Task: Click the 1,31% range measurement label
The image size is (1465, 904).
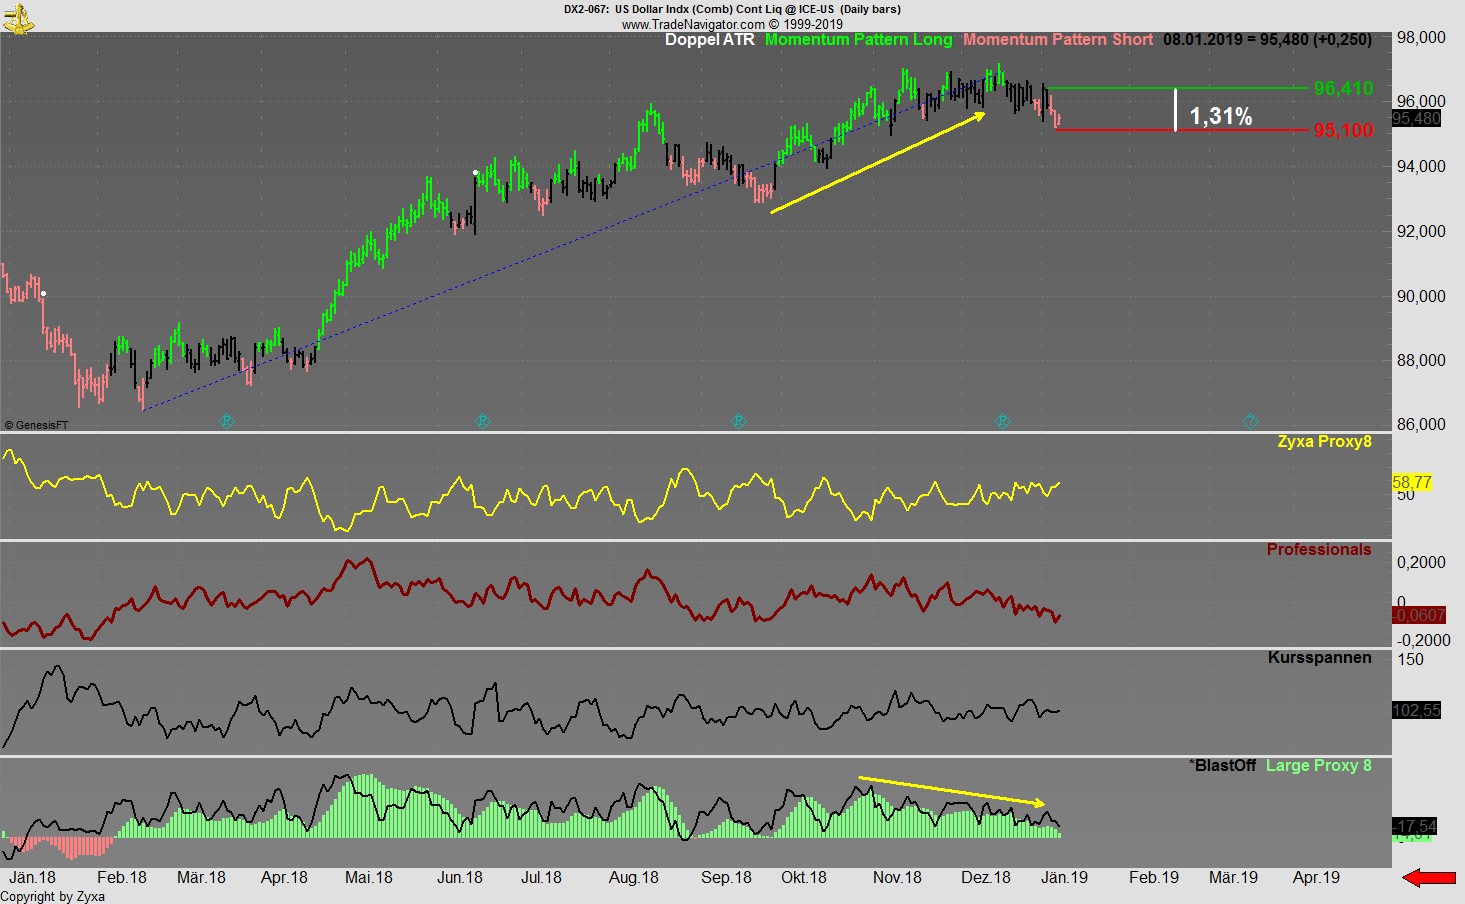Action: [x=1220, y=117]
